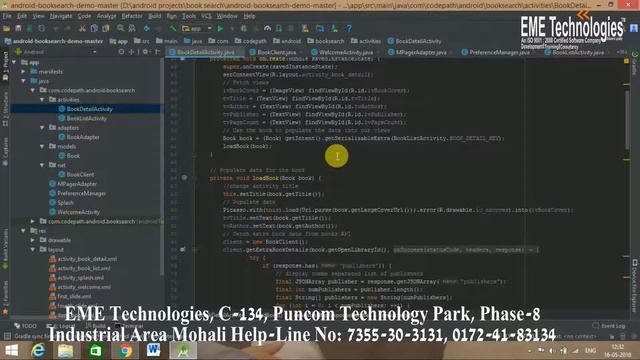The width and height of the screenshot is (640, 360).
Task: Click the booksearch breadcrumb in navigation bar
Action: [326, 41]
